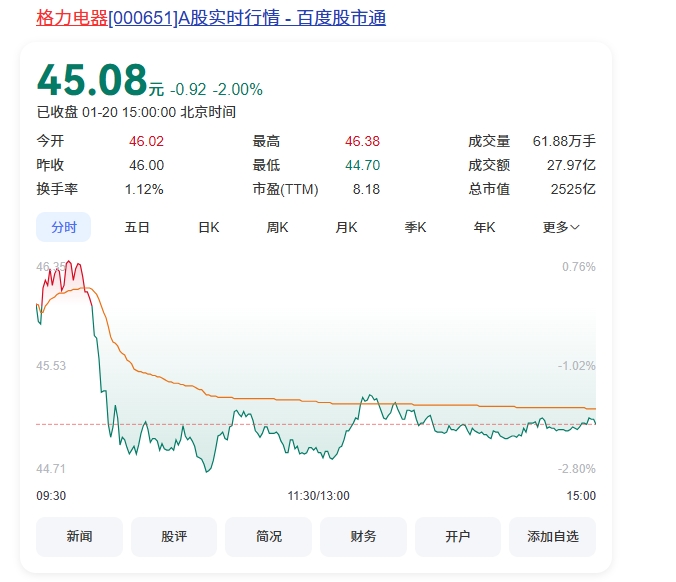Switch to the 日K chart tab
676x582 pixels.
coord(209,227)
